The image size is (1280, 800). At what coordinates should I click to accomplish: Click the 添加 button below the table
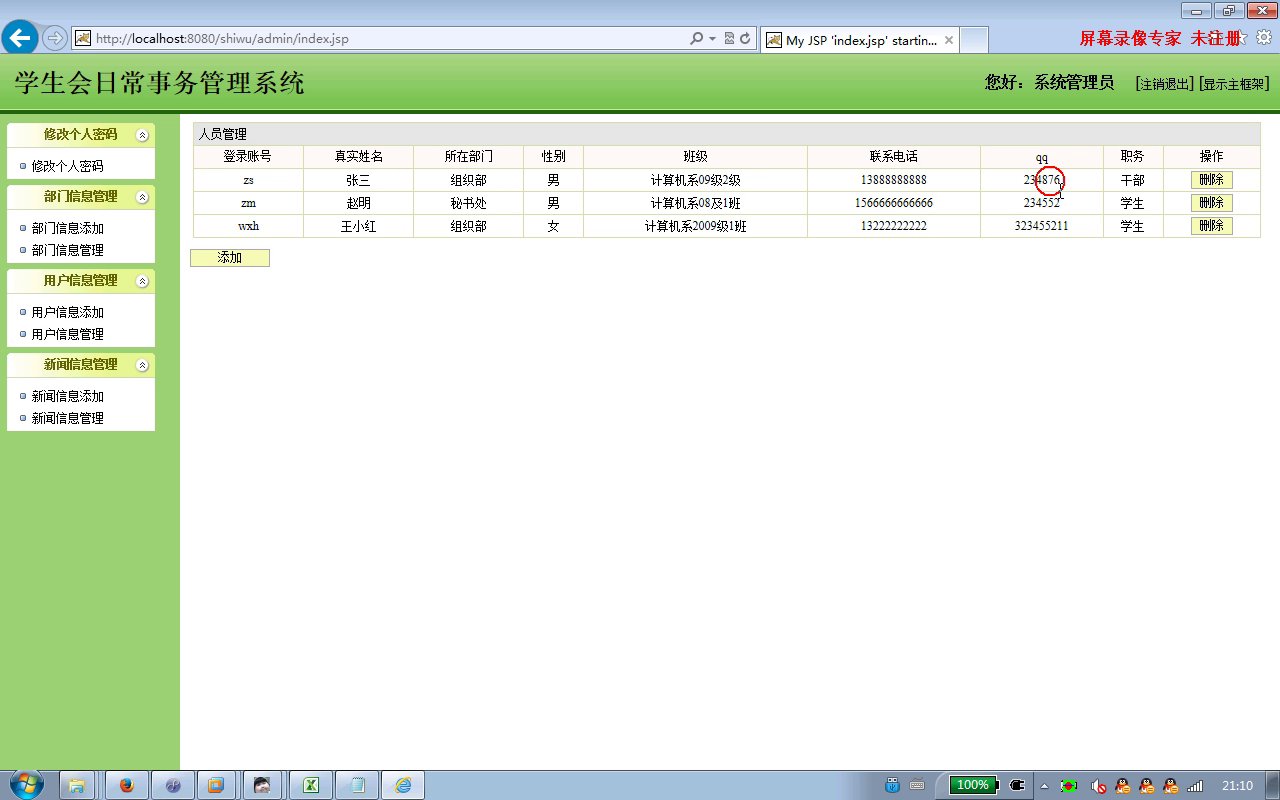[230, 258]
